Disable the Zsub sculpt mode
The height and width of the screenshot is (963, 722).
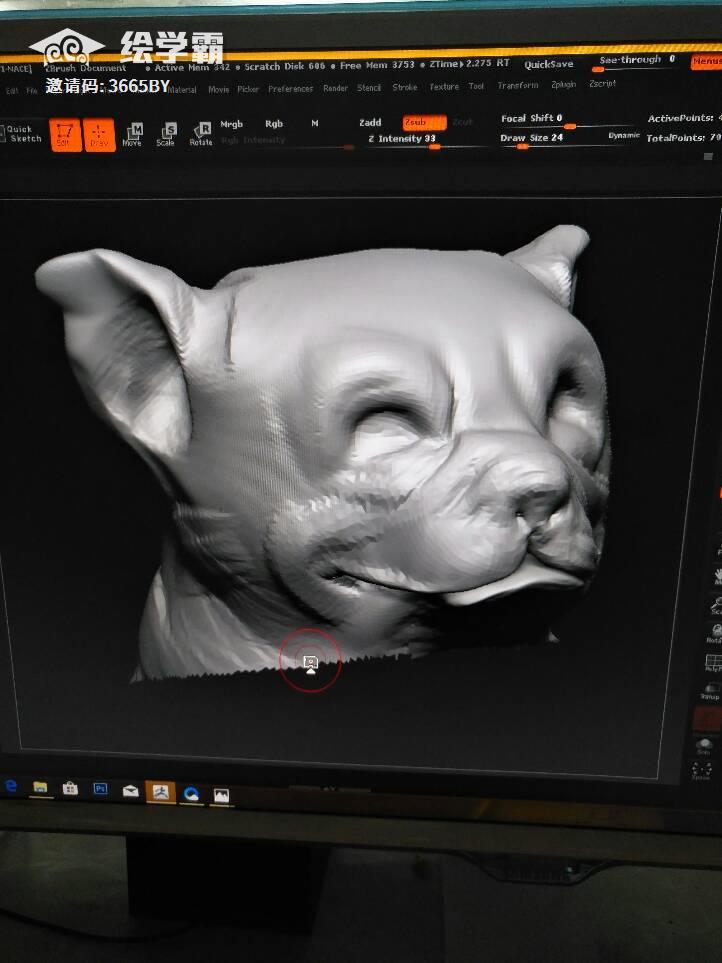(424, 122)
